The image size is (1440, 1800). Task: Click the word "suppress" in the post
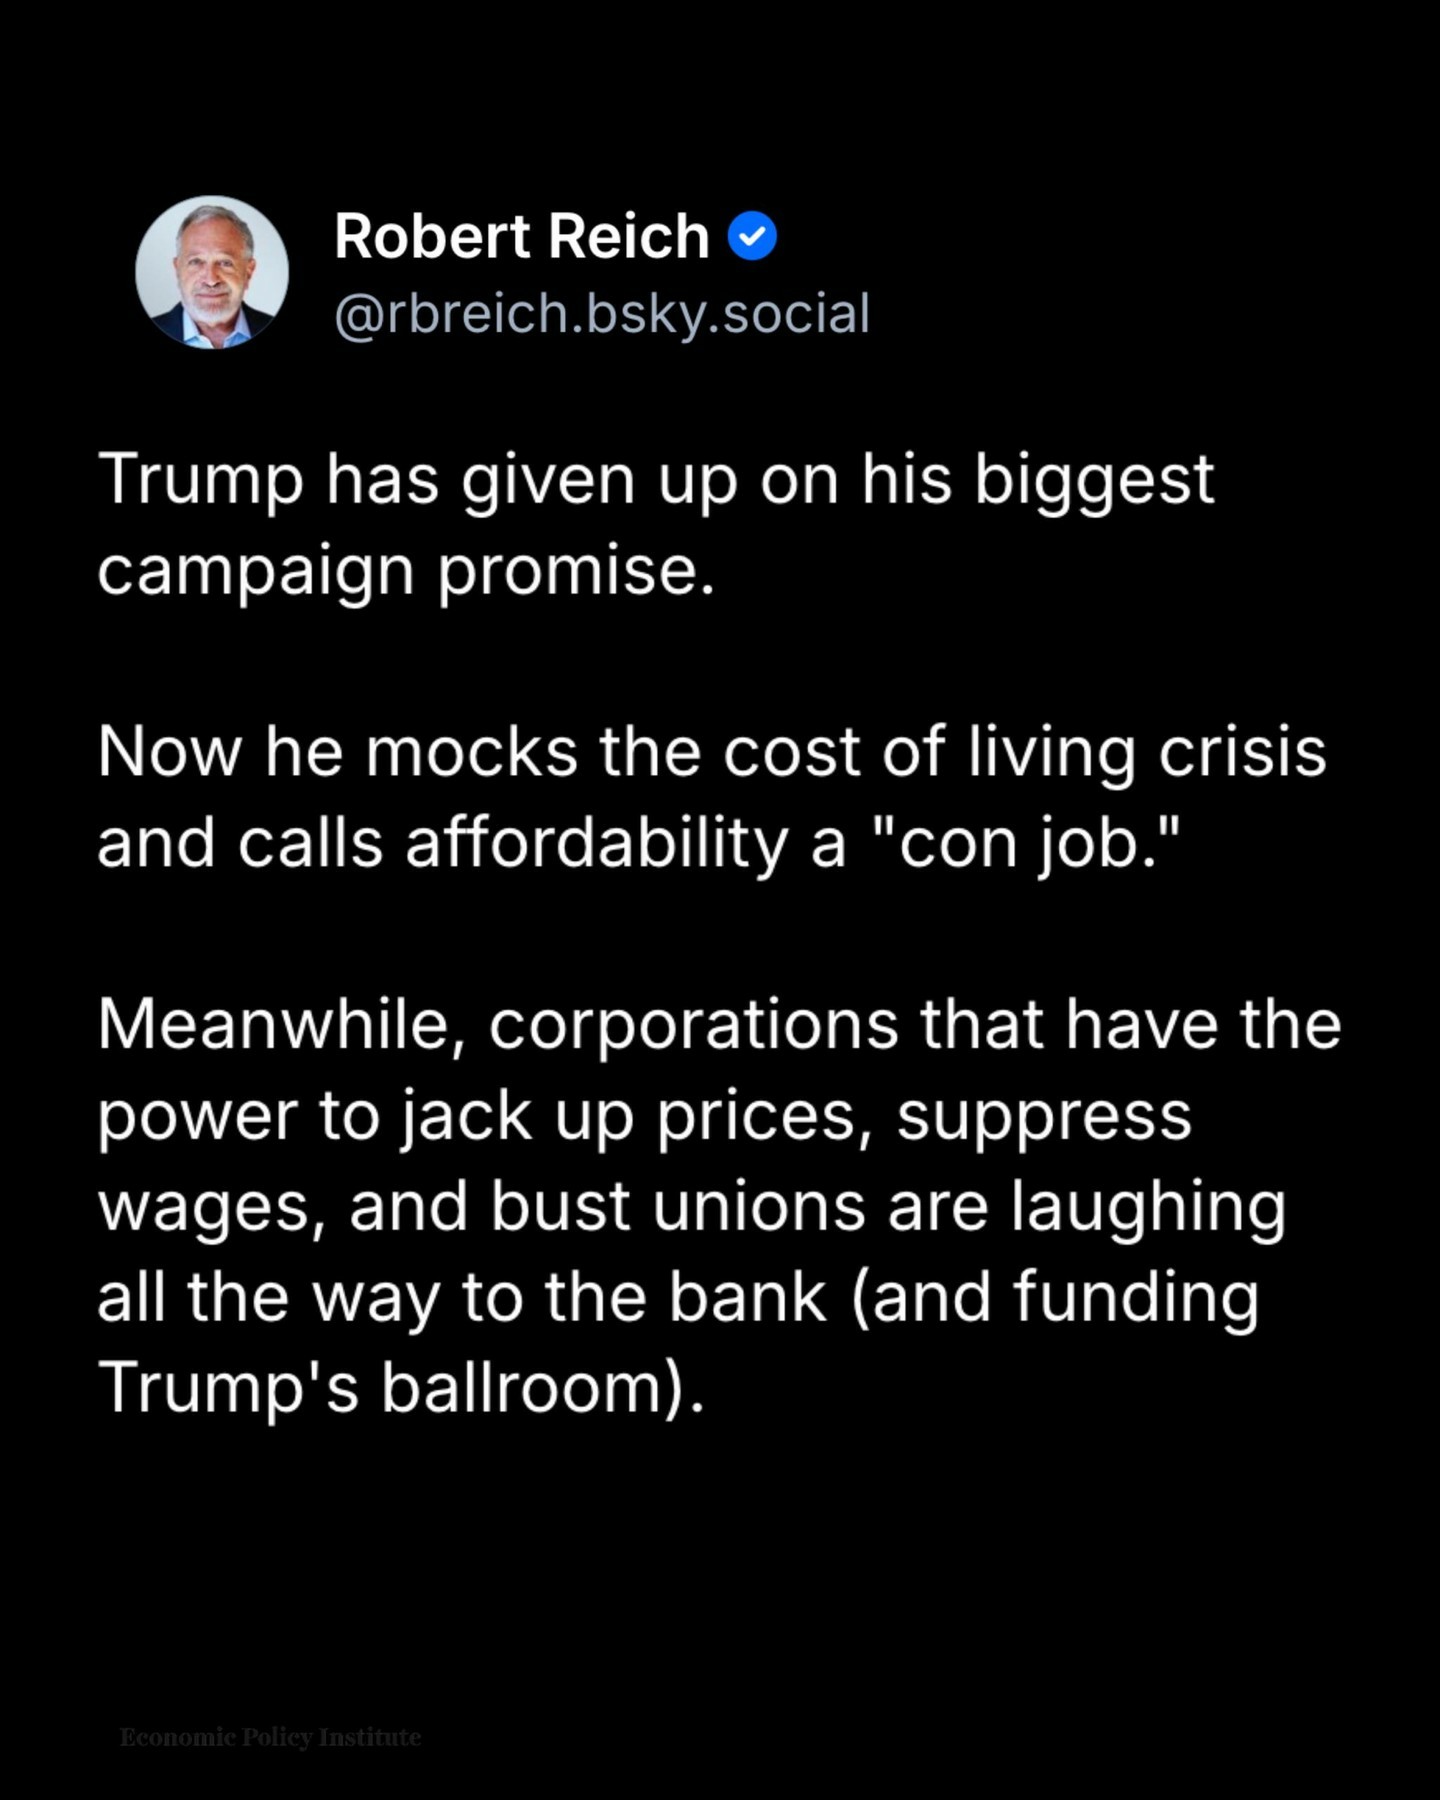coord(1044,1116)
